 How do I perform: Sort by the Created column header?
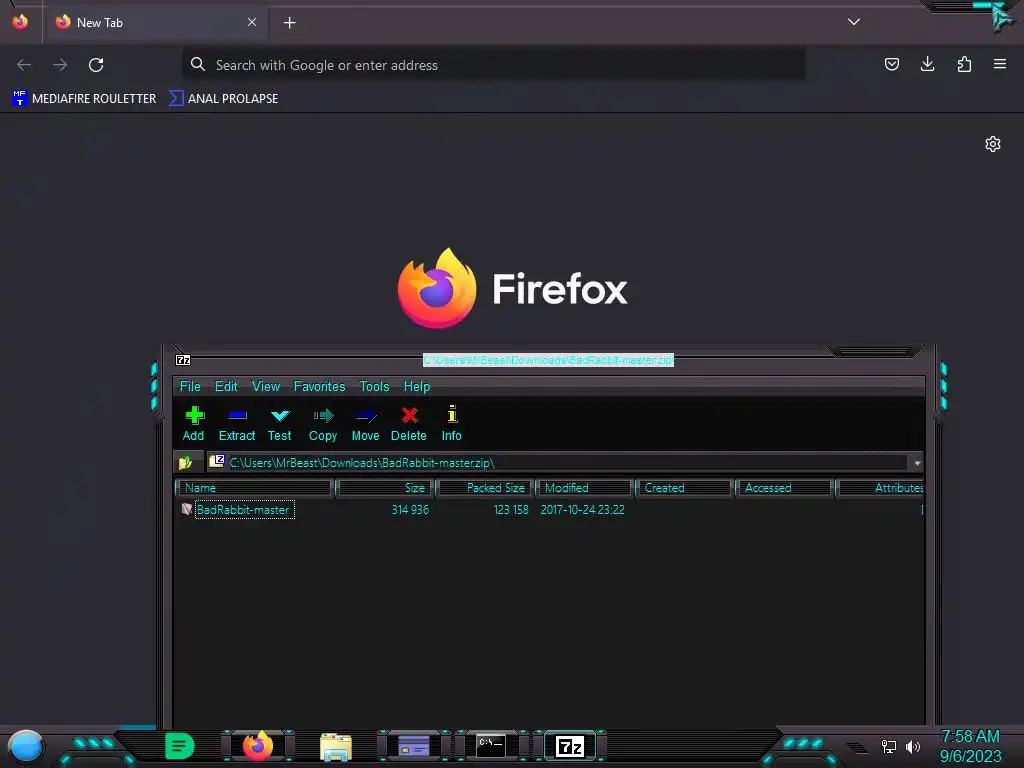click(x=684, y=488)
